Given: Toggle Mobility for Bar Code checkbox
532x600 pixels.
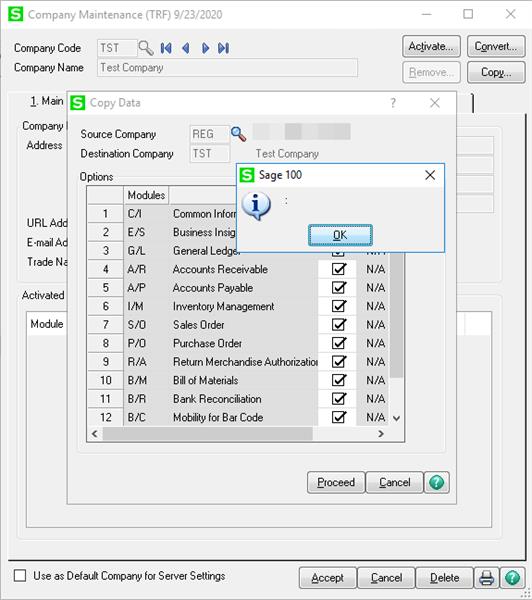Looking at the screenshot, I should click(x=339, y=417).
